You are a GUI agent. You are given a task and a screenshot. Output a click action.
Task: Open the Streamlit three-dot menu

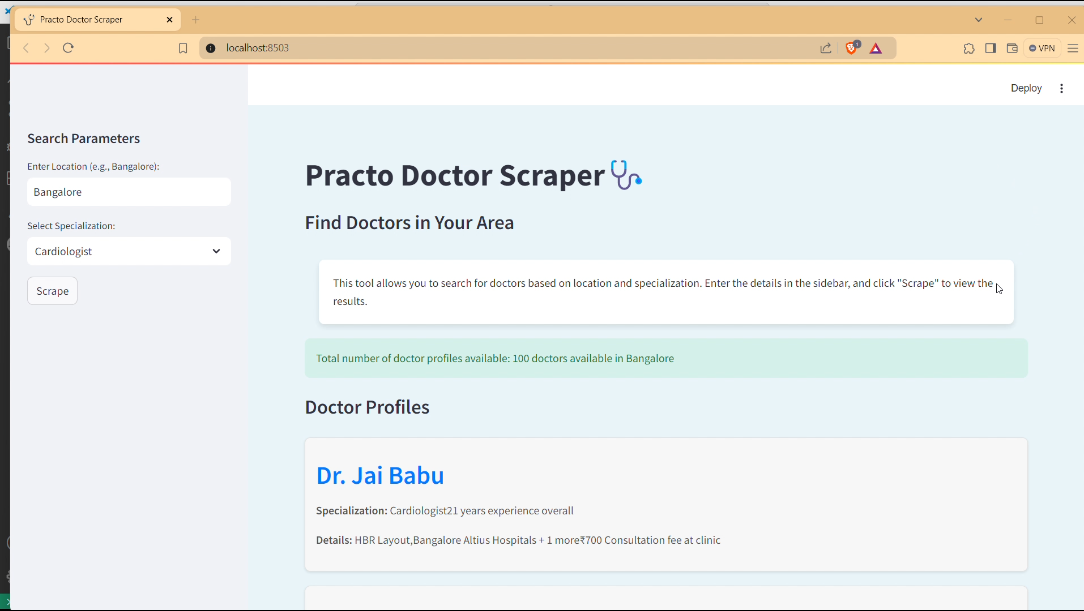[x=1061, y=88]
